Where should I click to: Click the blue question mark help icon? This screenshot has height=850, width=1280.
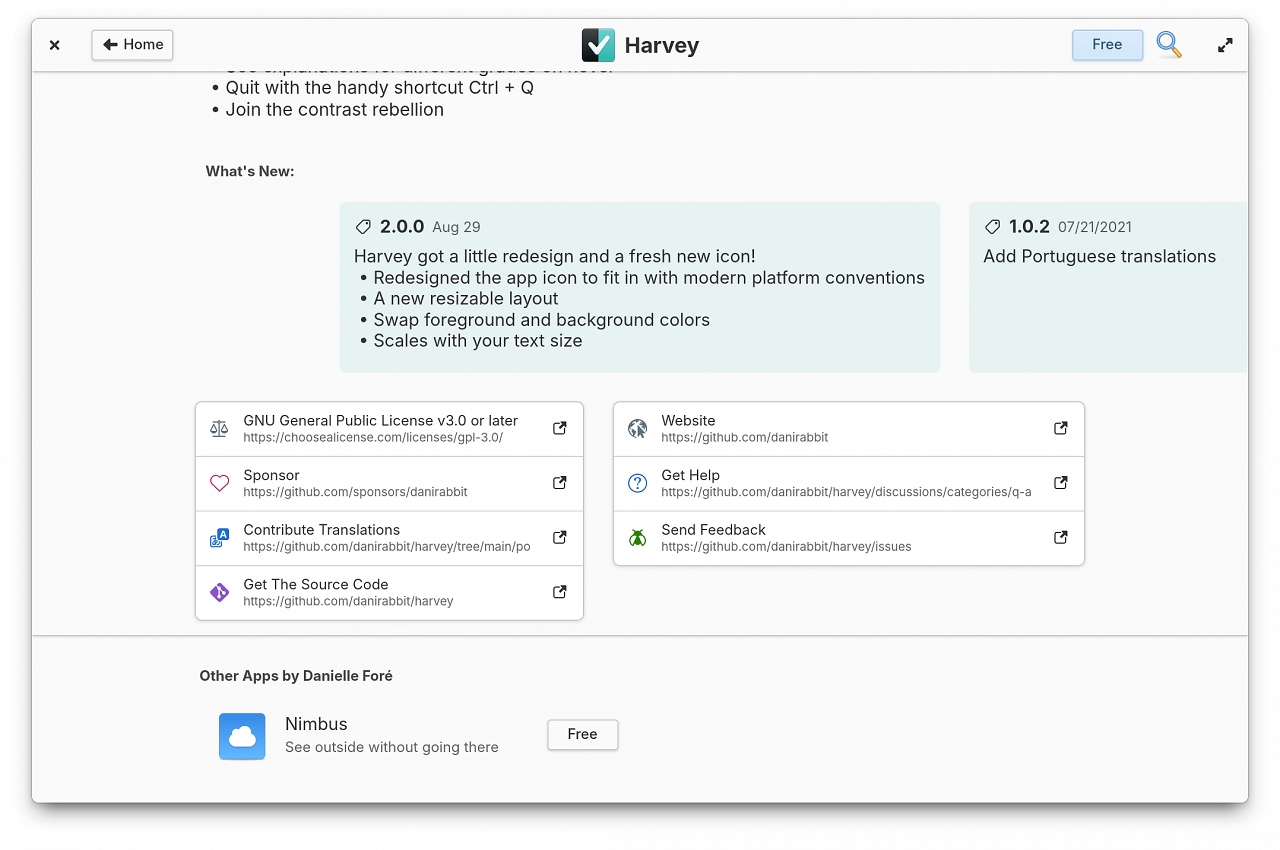pos(637,484)
